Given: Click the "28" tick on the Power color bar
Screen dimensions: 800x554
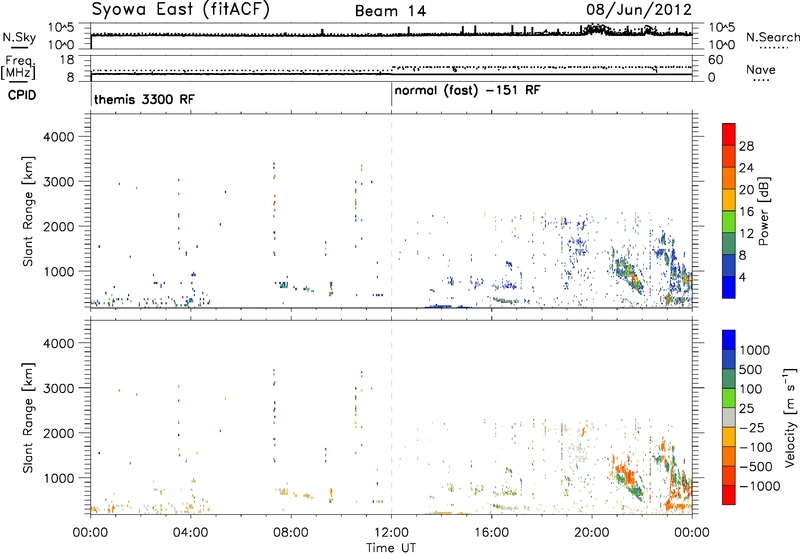Looking at the screenshot, I should 746,146.
